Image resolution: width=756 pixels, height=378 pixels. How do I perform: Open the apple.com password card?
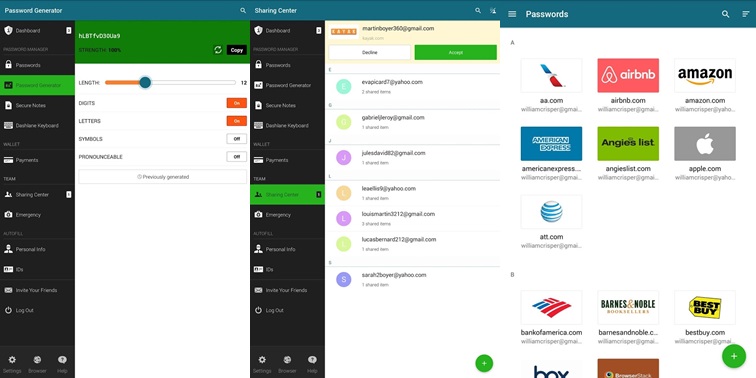(705, 154)
